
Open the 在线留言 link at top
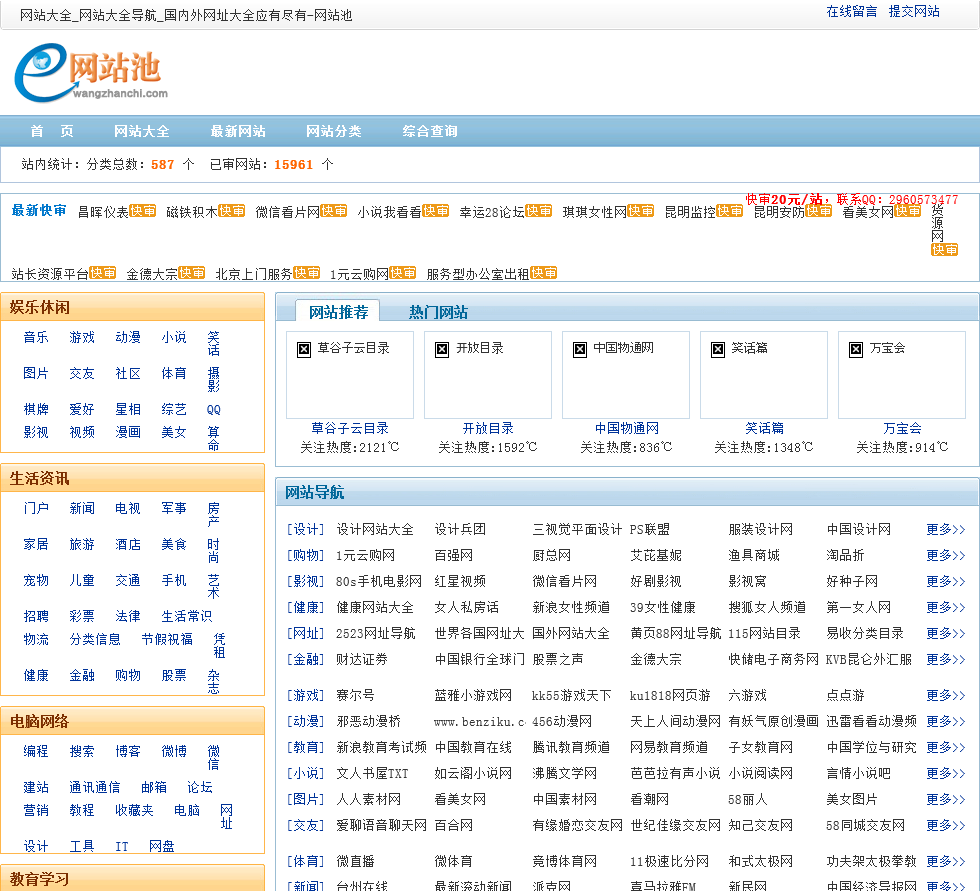pyautogui.click(x=852, y=11)
